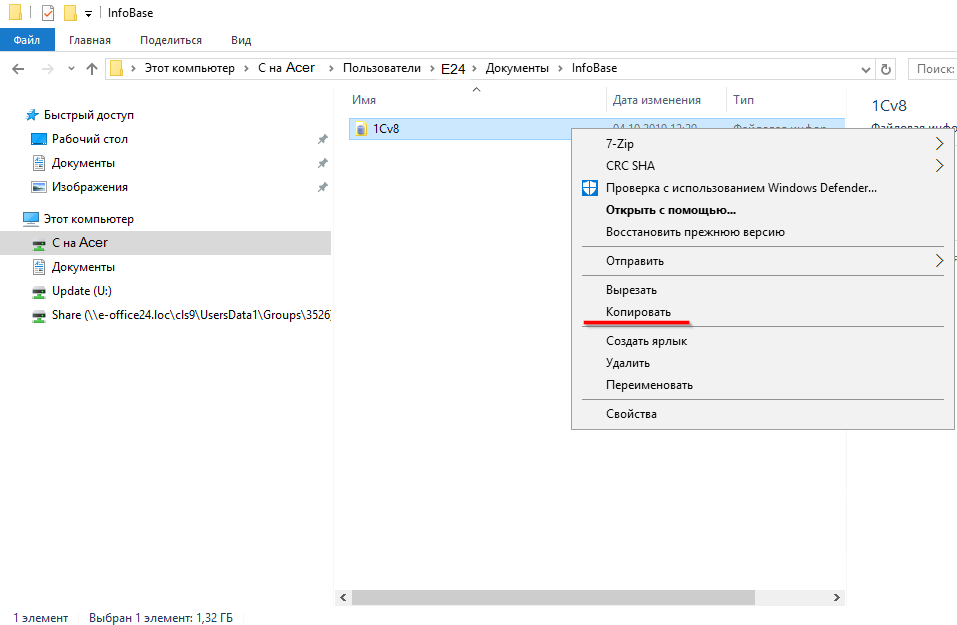This screenshot has height=625, width=957.
Task: Click the up-one-level arrow icon
Action: tap(92, 69)
